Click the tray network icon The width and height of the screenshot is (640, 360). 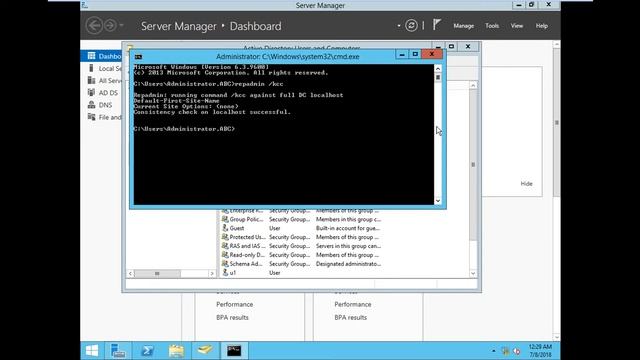point(506,351)
